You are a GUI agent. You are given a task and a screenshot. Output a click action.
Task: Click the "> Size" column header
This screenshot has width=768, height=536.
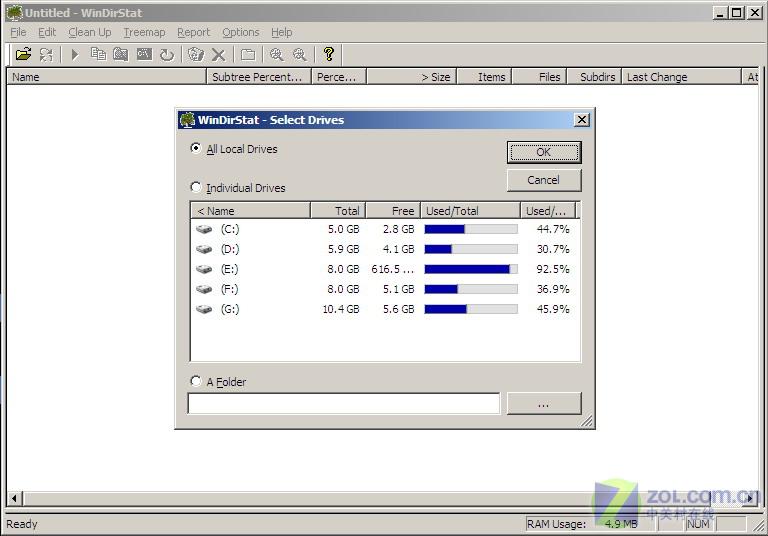pos(411,77)
